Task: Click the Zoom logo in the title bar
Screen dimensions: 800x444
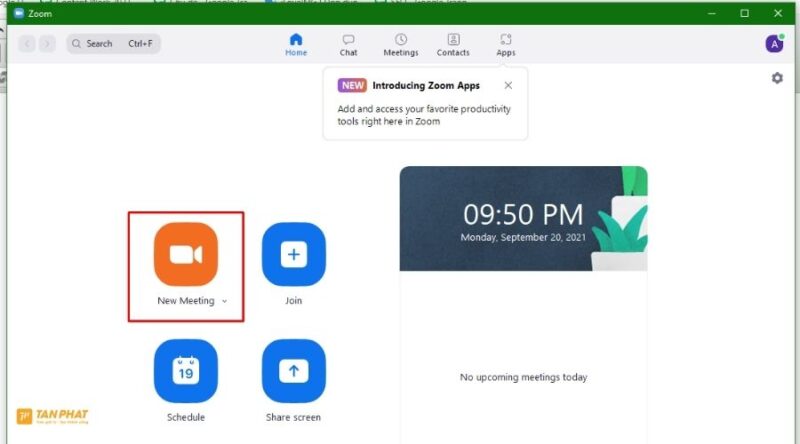Action: 19,13
